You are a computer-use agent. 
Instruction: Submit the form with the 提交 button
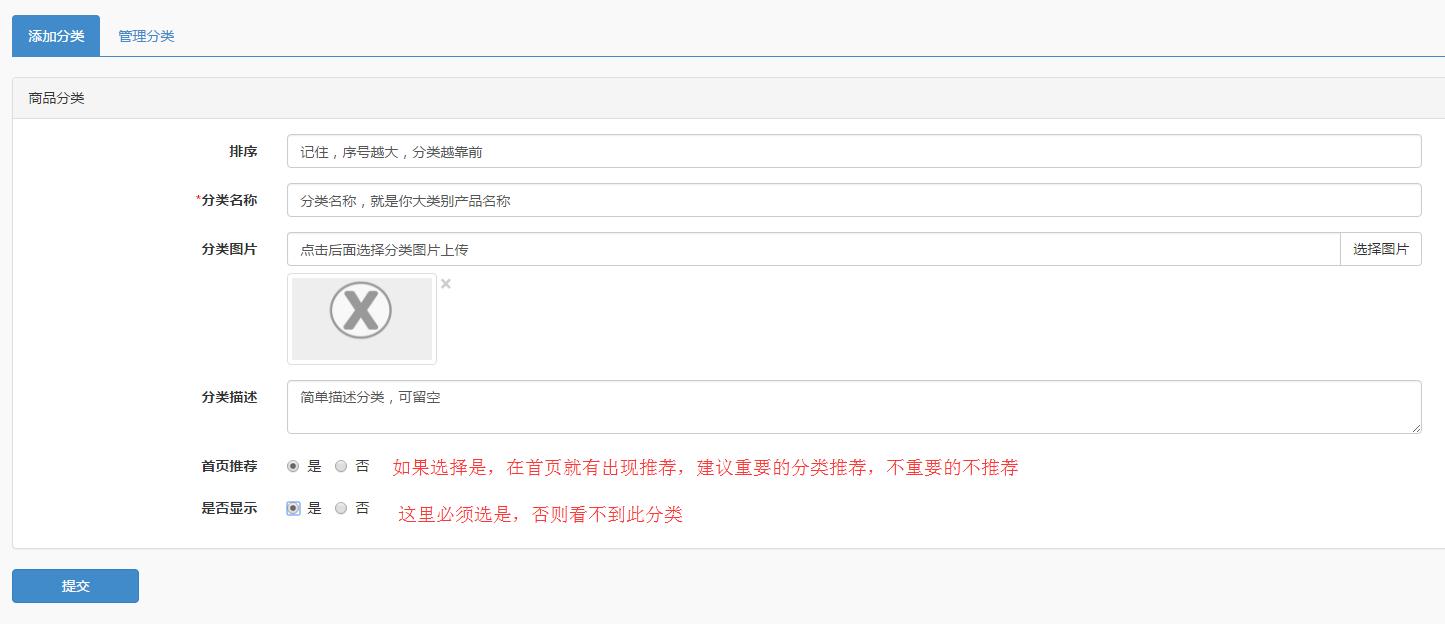(x=74, y=586)
